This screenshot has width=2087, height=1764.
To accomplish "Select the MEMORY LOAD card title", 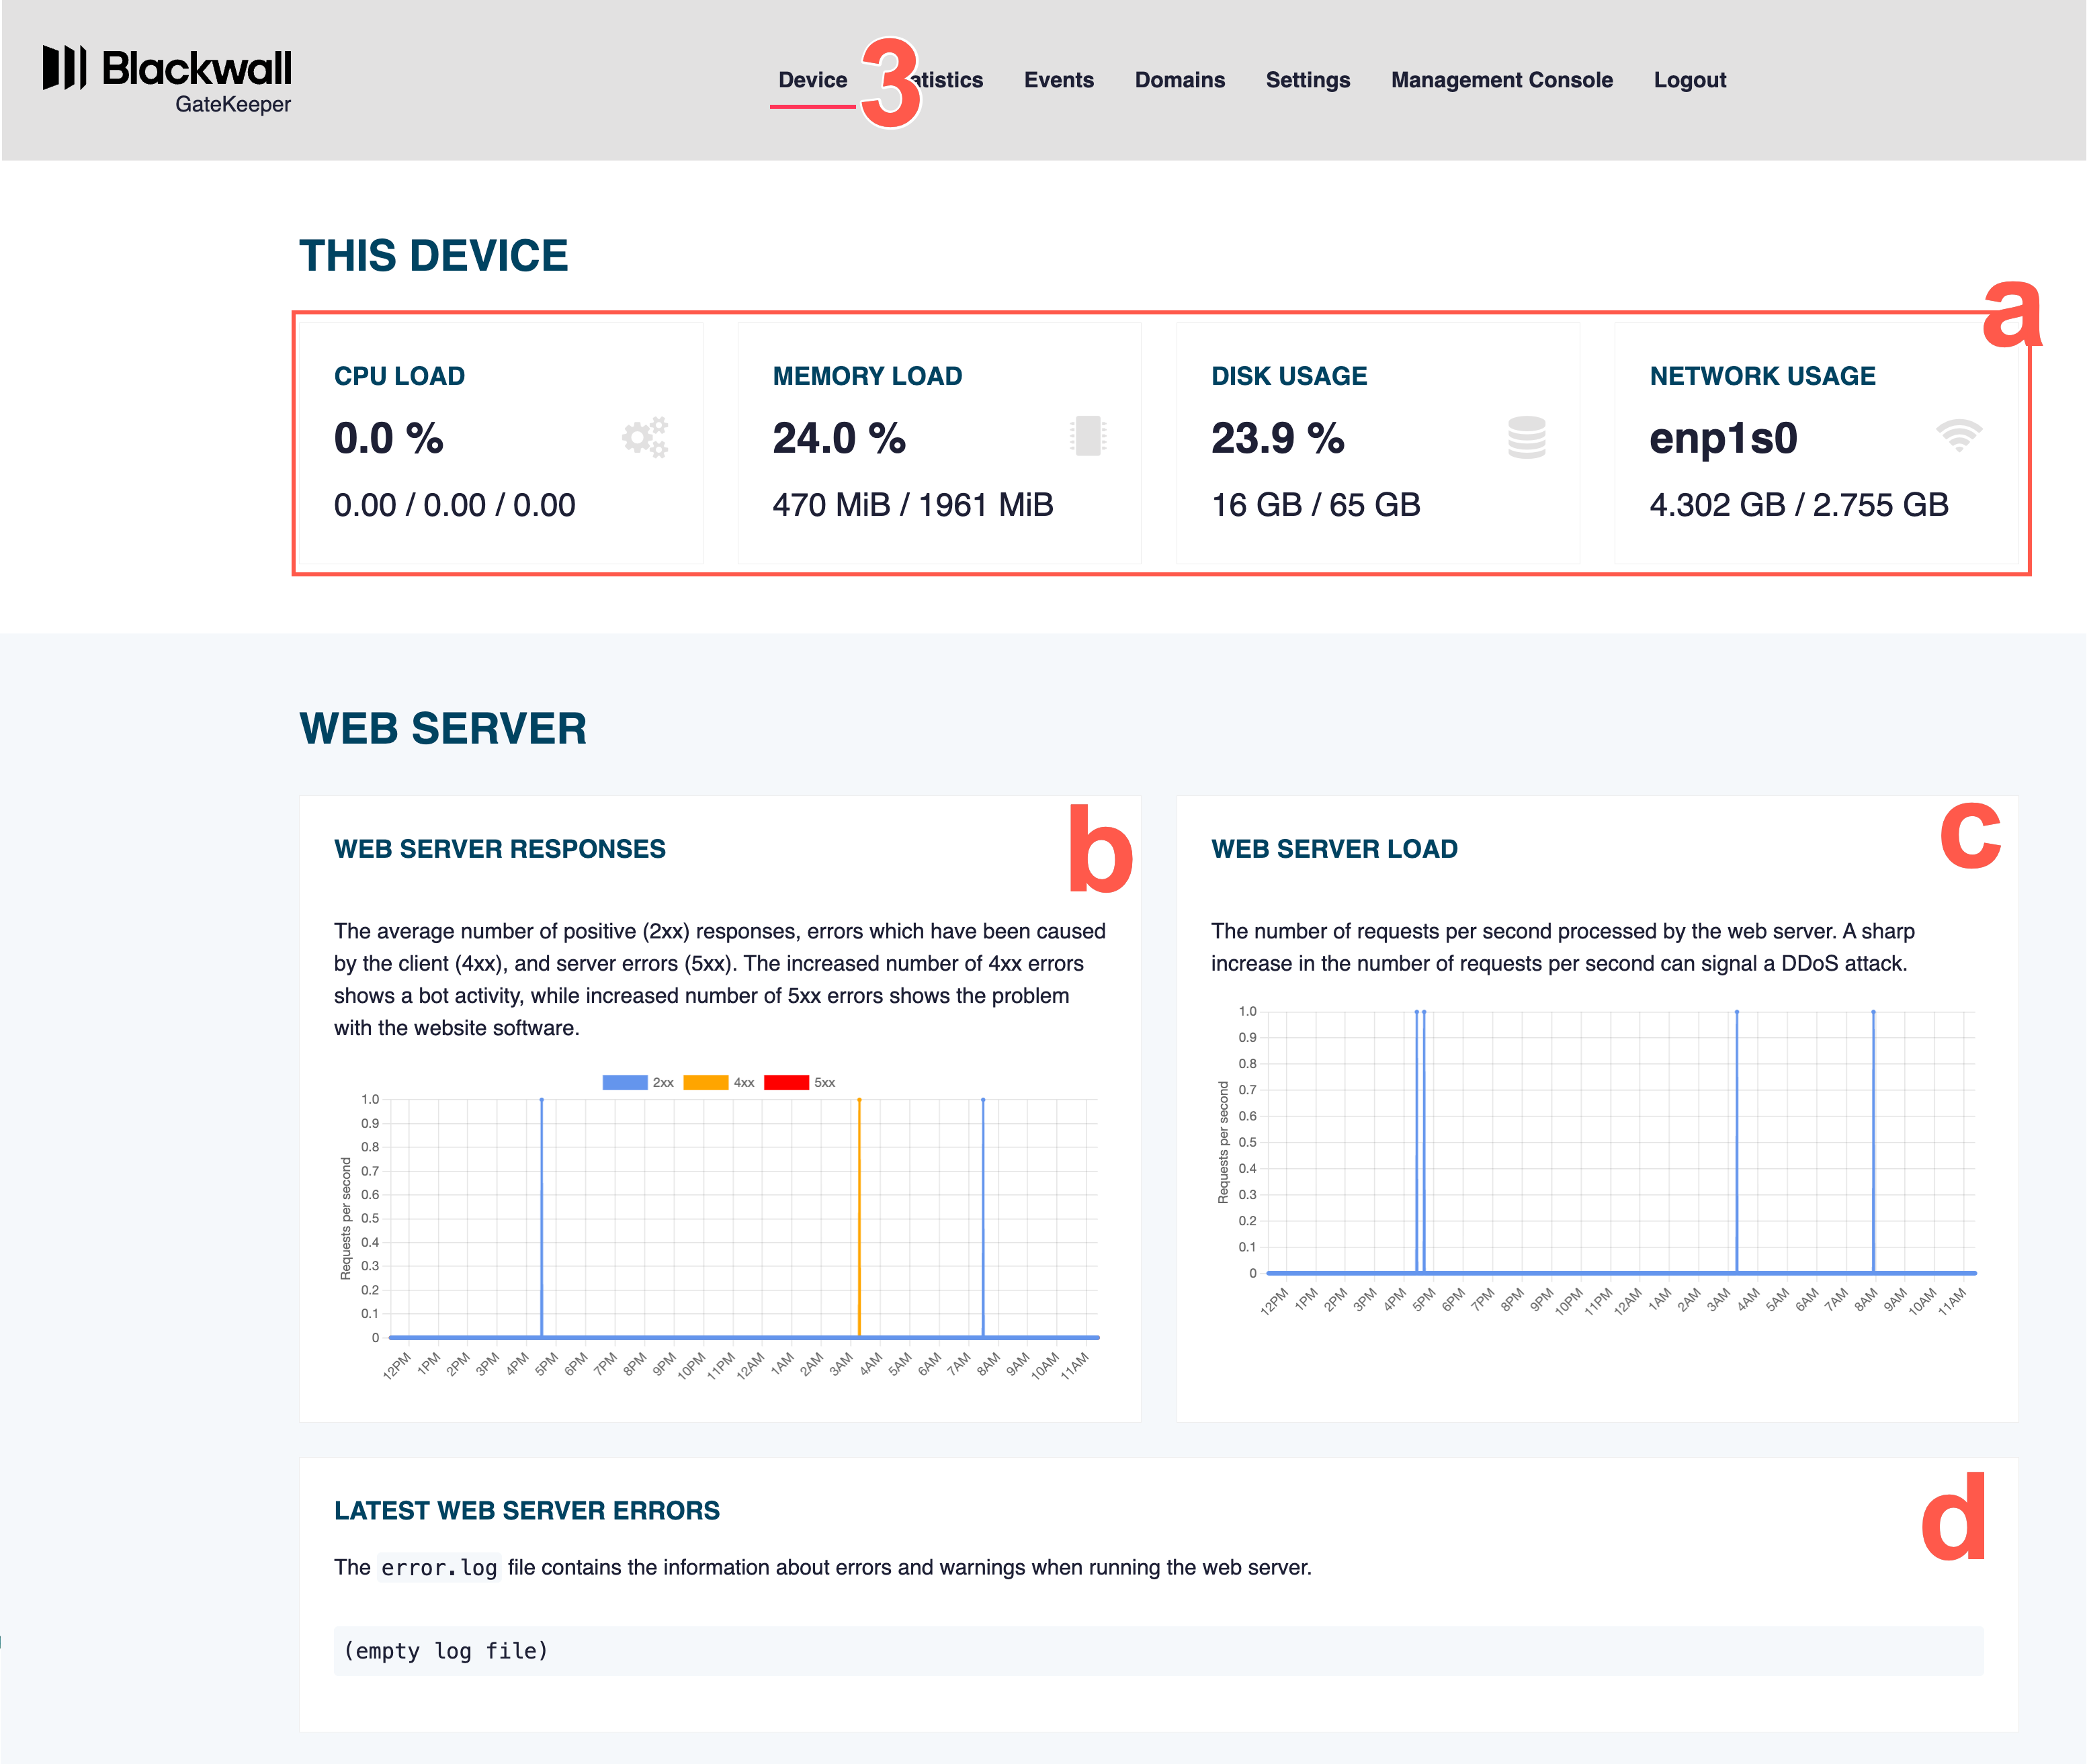I will 868,376.
